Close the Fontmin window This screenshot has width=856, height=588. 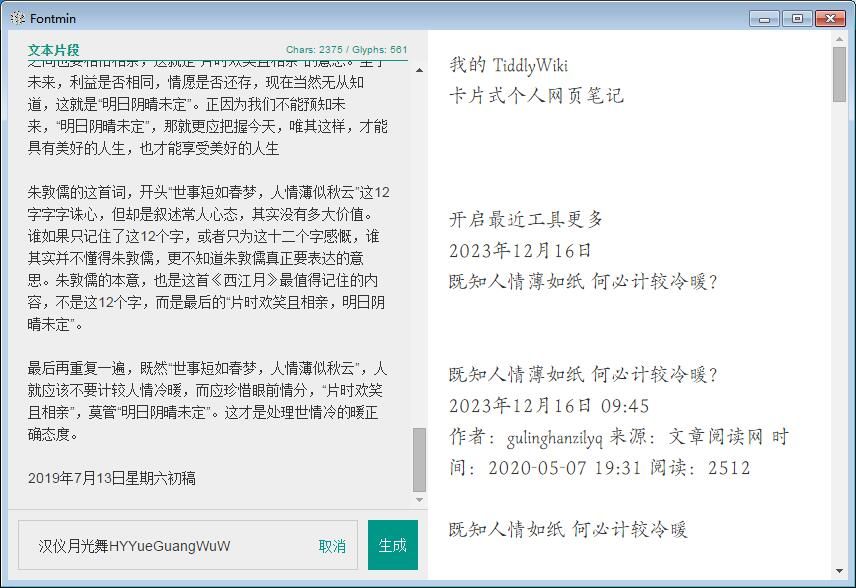[830, 18]
